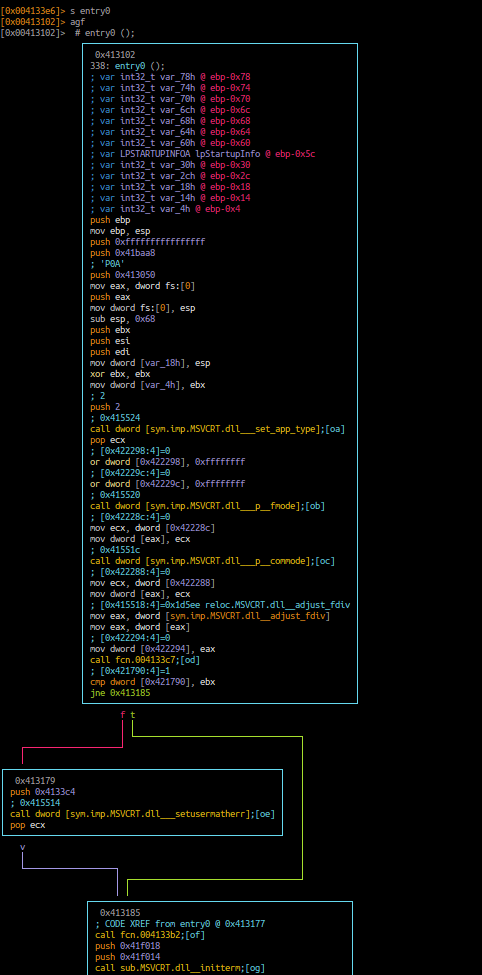Viewport: 482px width, 975px height.
Task: Select the var_14h variable declaration line
Action: click(x=170, y=198)
